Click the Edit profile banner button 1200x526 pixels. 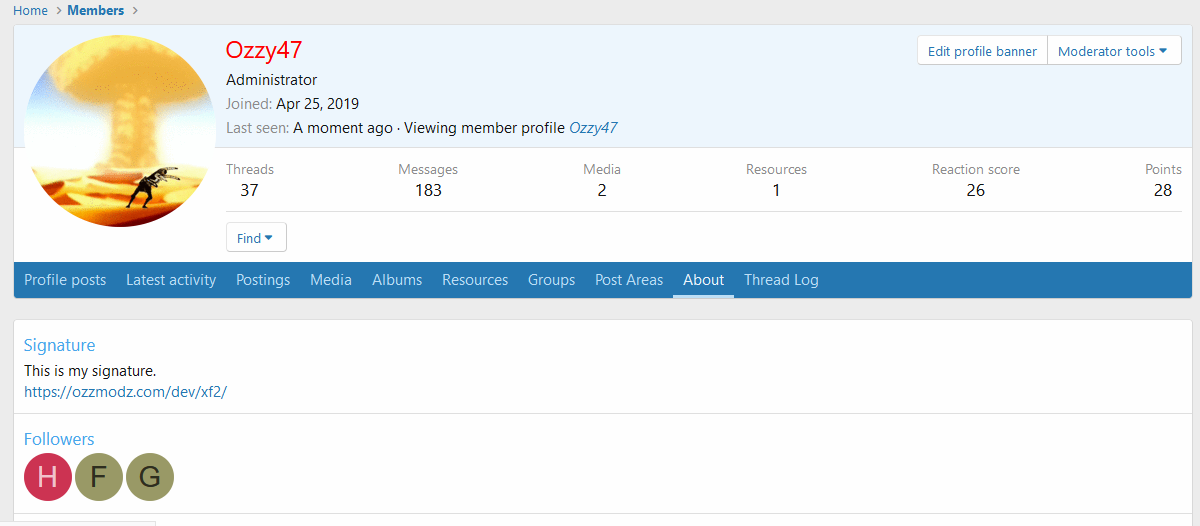(x=982, y=51)
